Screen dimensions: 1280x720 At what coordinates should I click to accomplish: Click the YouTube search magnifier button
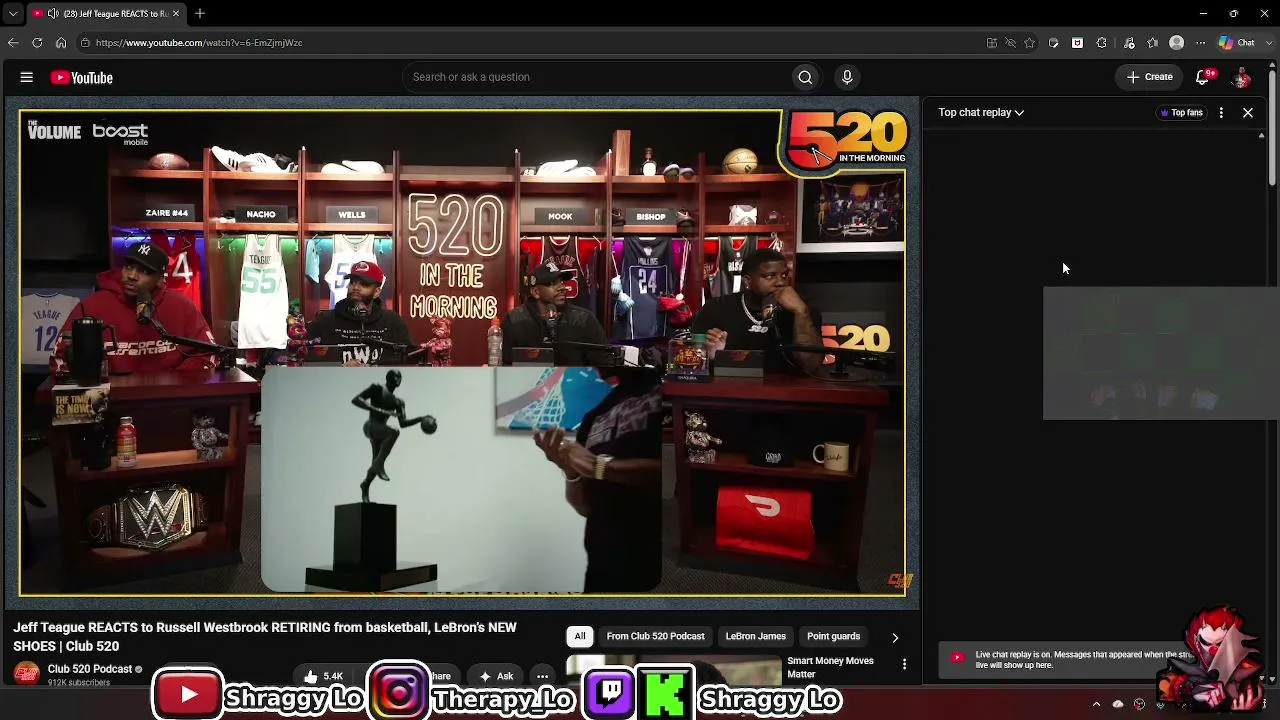click(805, 77)
